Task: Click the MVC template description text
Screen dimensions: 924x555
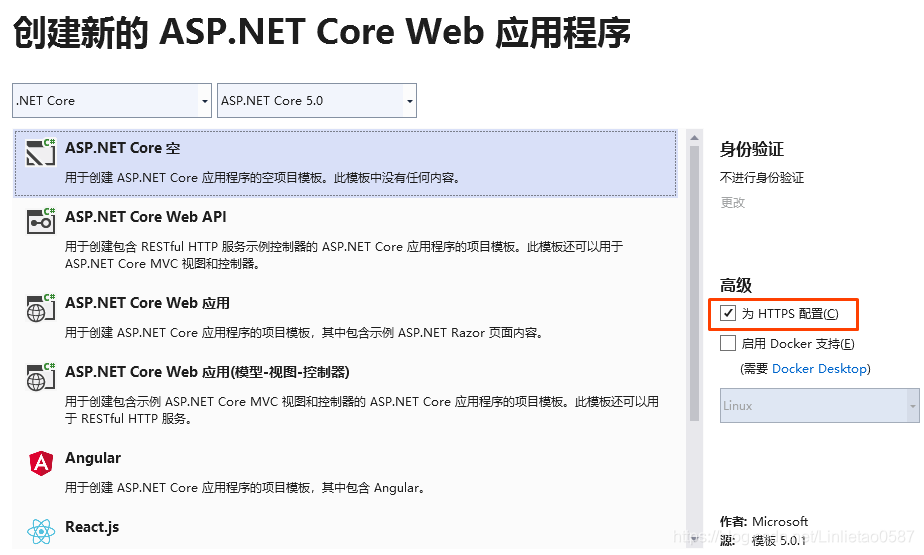Action: [x=362, y=410]
